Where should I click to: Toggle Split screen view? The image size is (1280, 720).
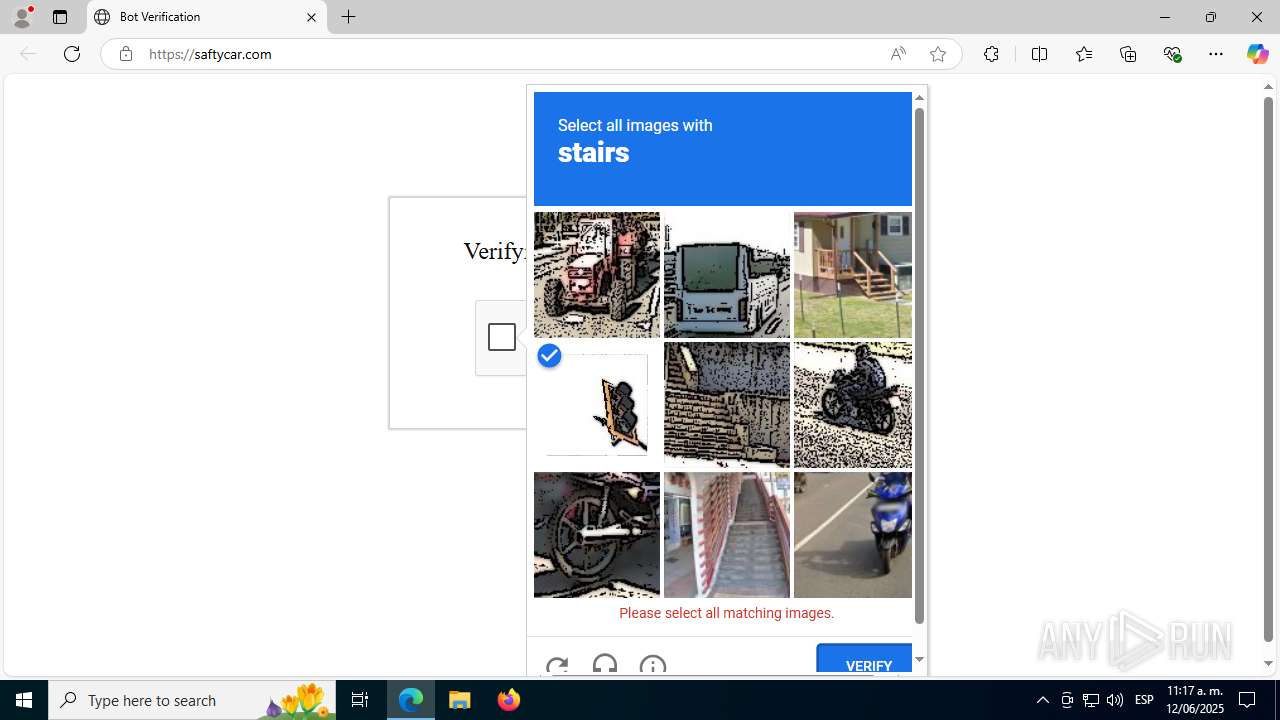coord(1039,54)
